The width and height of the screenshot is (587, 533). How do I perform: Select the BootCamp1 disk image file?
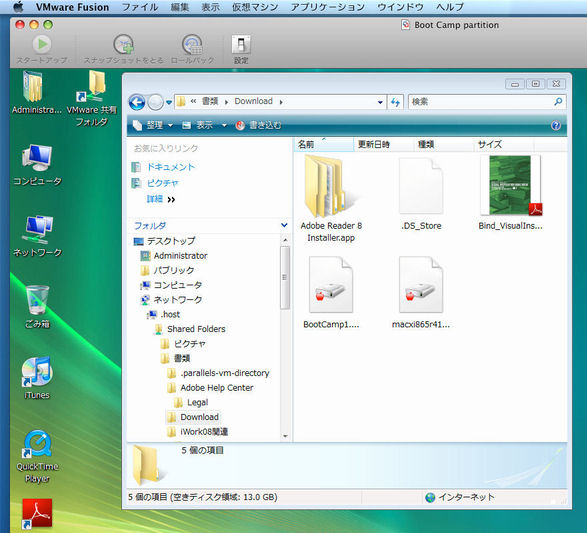331,293
